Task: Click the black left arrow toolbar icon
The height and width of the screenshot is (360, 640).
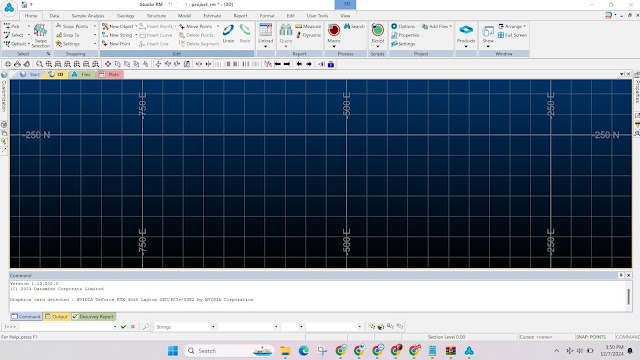Action: pos(278,64)
